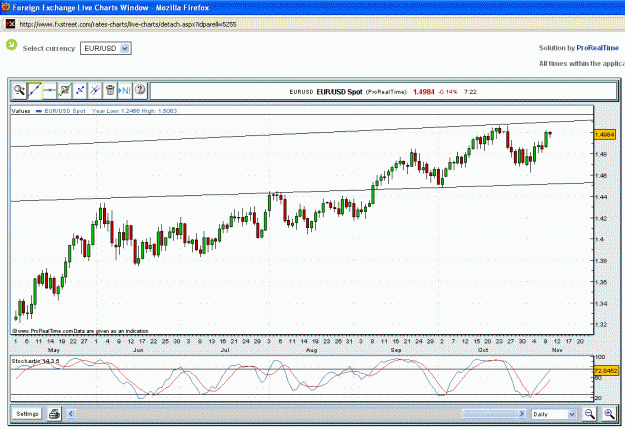Click the Firefox icon in title bar
The height and width of the screenshot is (429, 625).
click(5, 7)
